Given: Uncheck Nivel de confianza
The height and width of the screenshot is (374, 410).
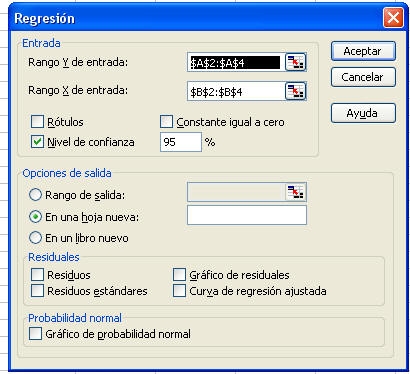Looking at the screenshot, I should click(37, 142).
